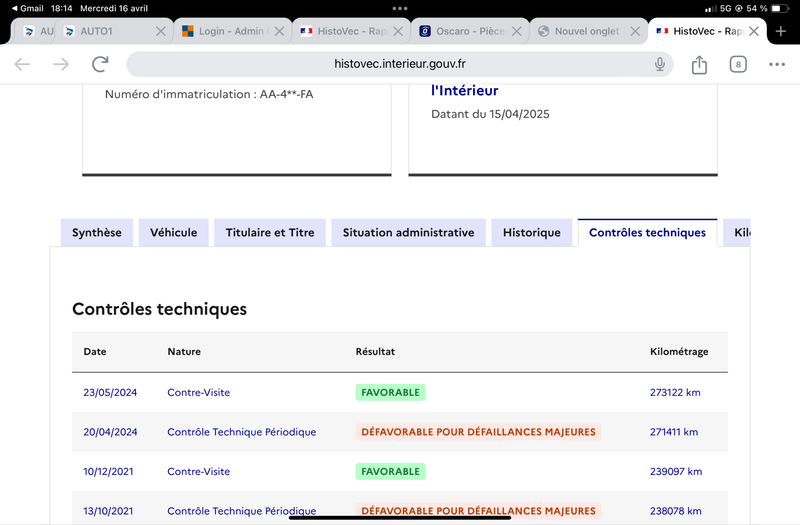Screen dimensions: 800x525
Task: Open the Historique tab
Action: [532, 233]
